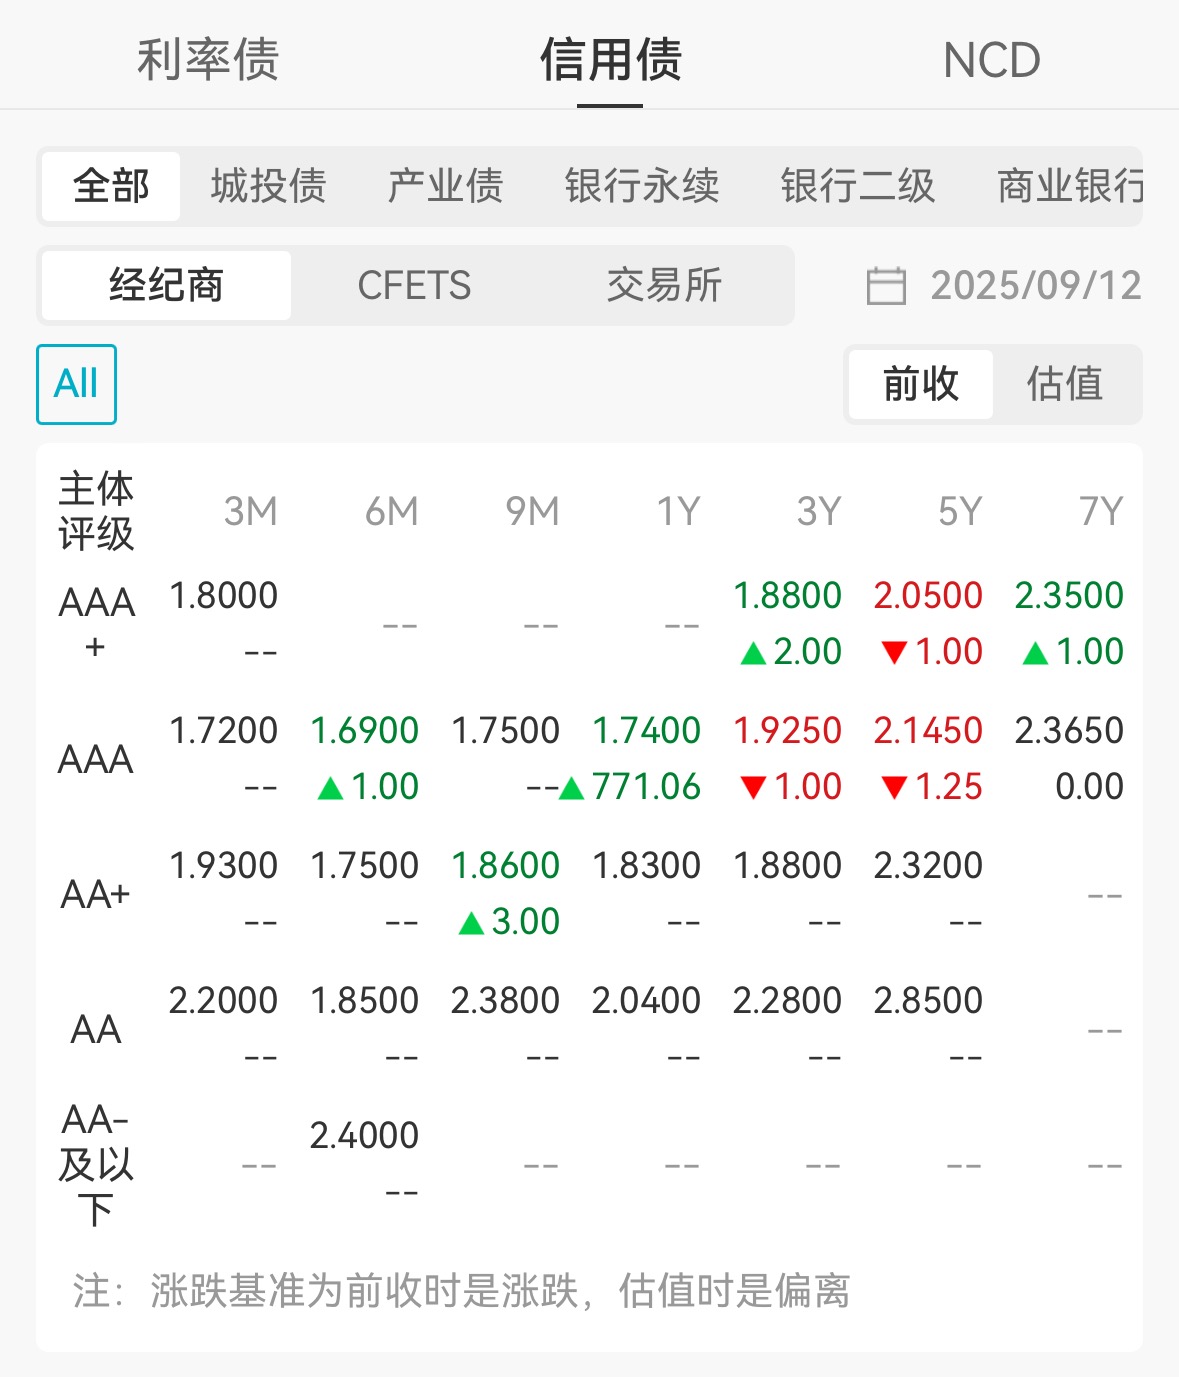Click AA 6M yield 1.8500
The image size is (1179, 1377).
click(365, 1000)
